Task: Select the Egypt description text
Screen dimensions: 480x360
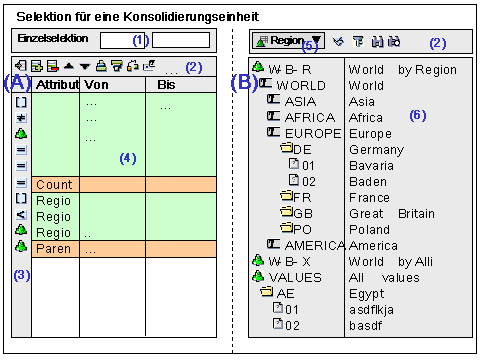Action: pos(366,294)
